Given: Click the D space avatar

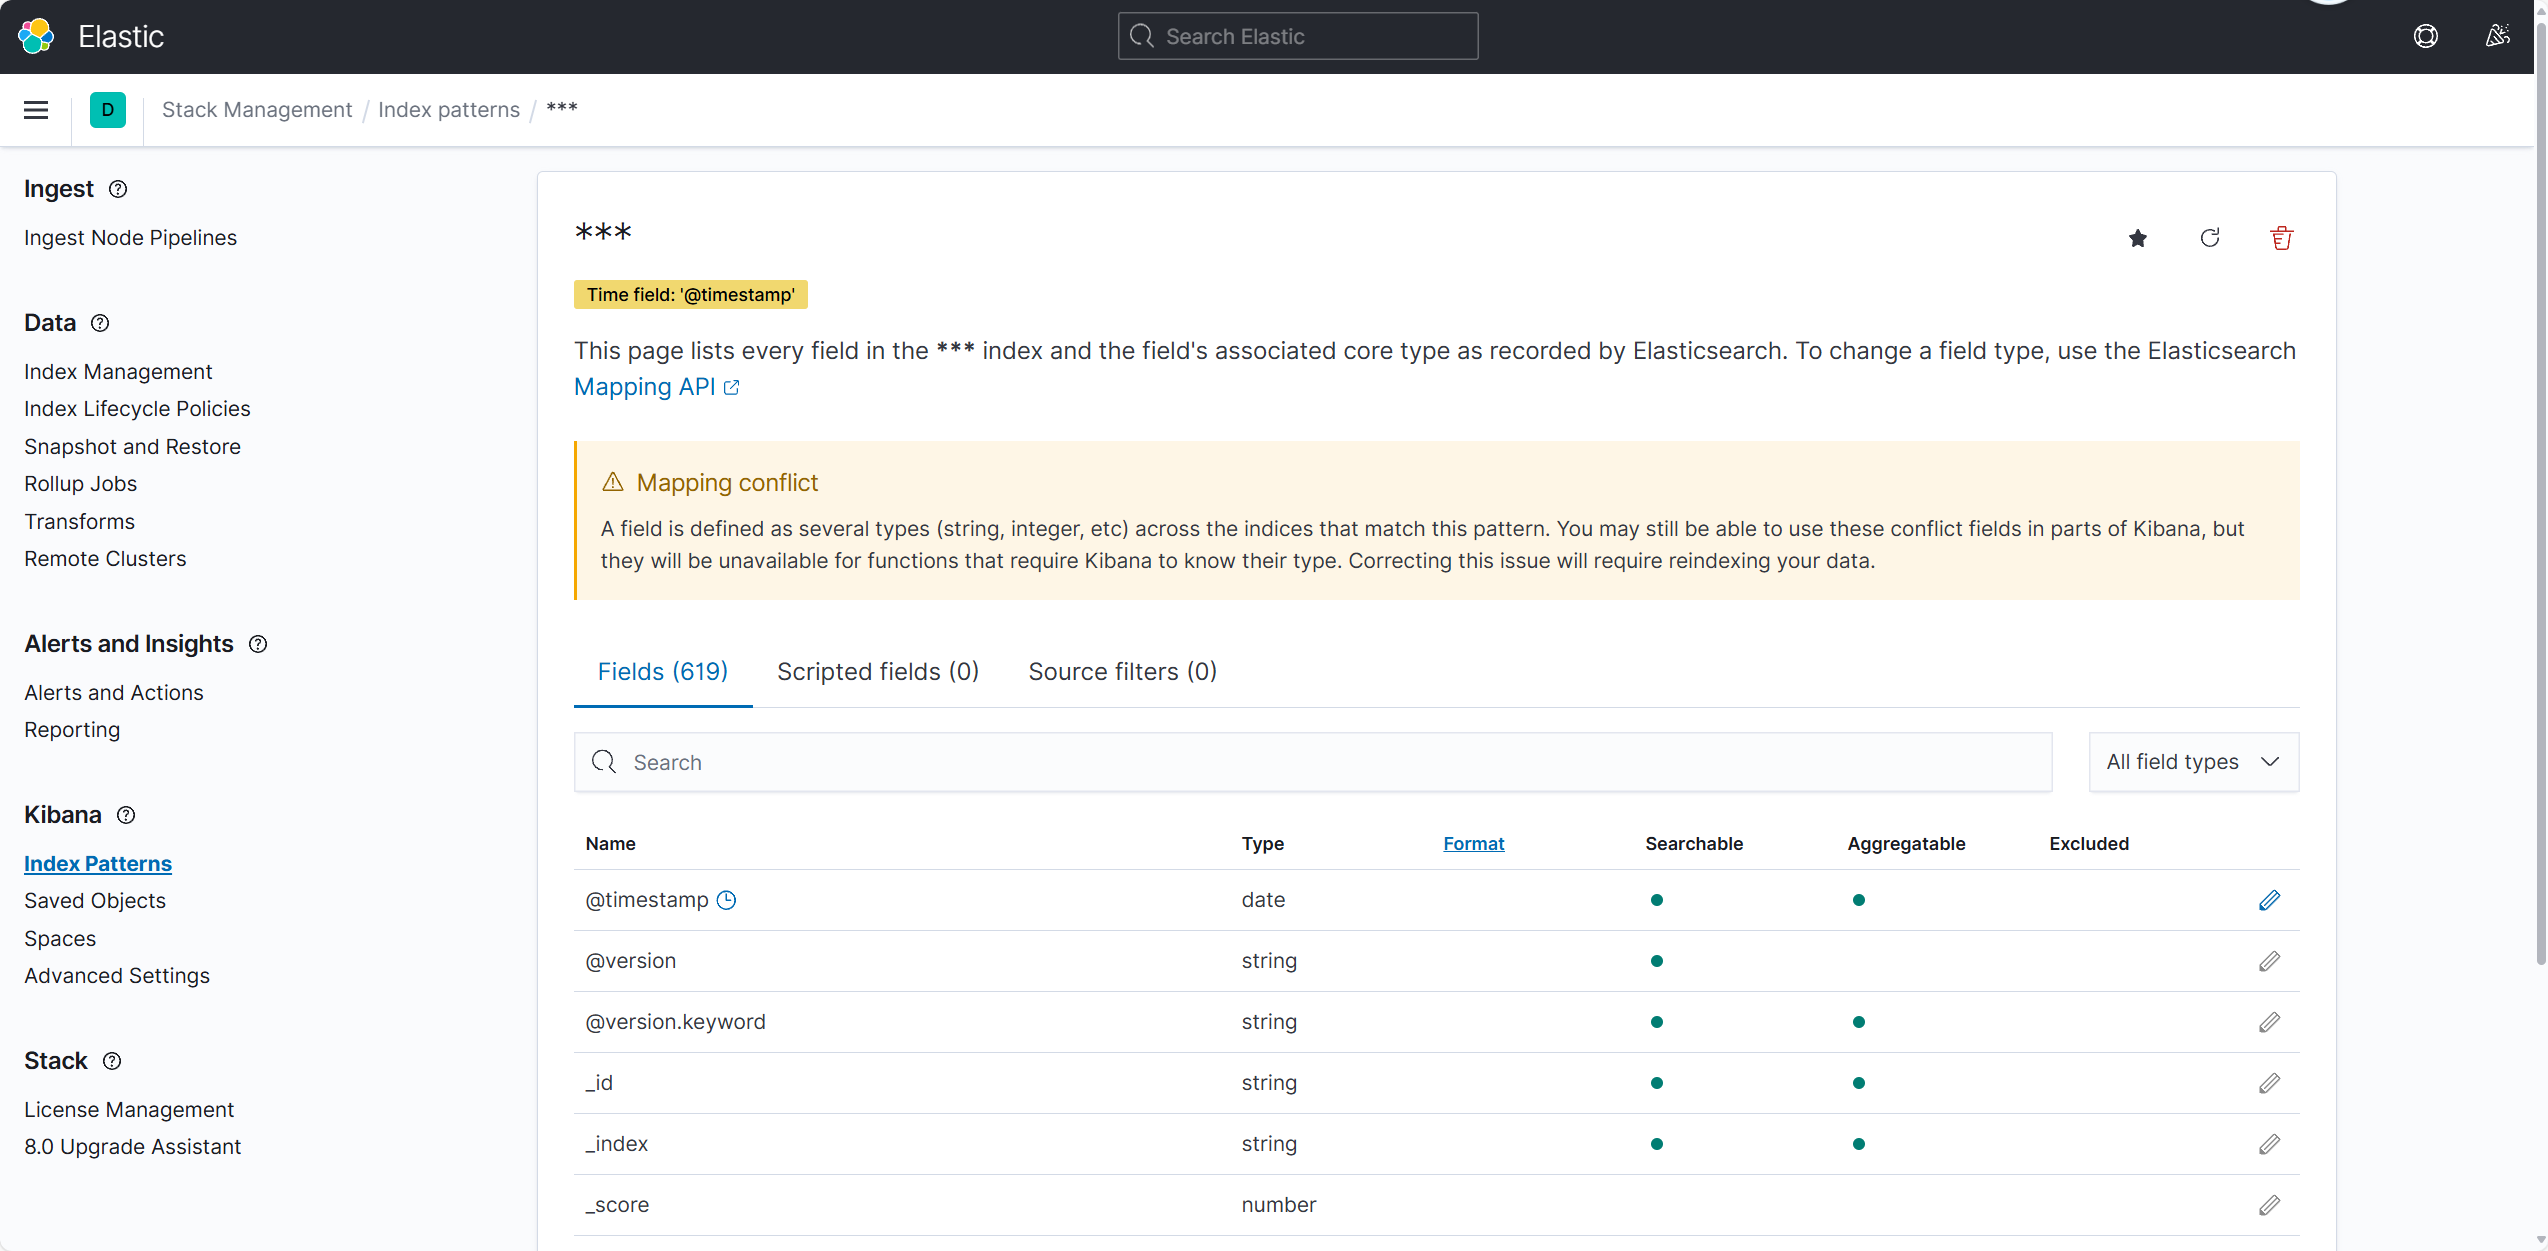Looking at the screenshot, I should tap(108, 110).
